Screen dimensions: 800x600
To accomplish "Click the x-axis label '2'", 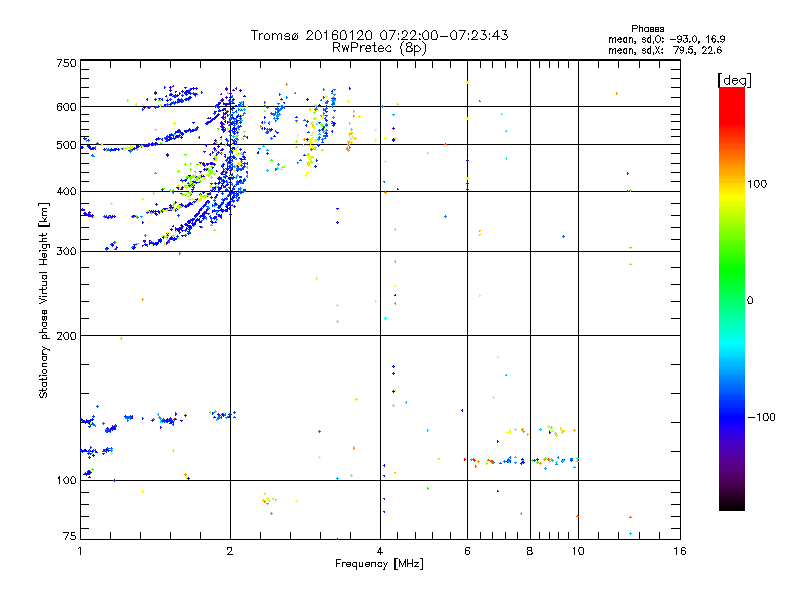I will click(230, 551).
